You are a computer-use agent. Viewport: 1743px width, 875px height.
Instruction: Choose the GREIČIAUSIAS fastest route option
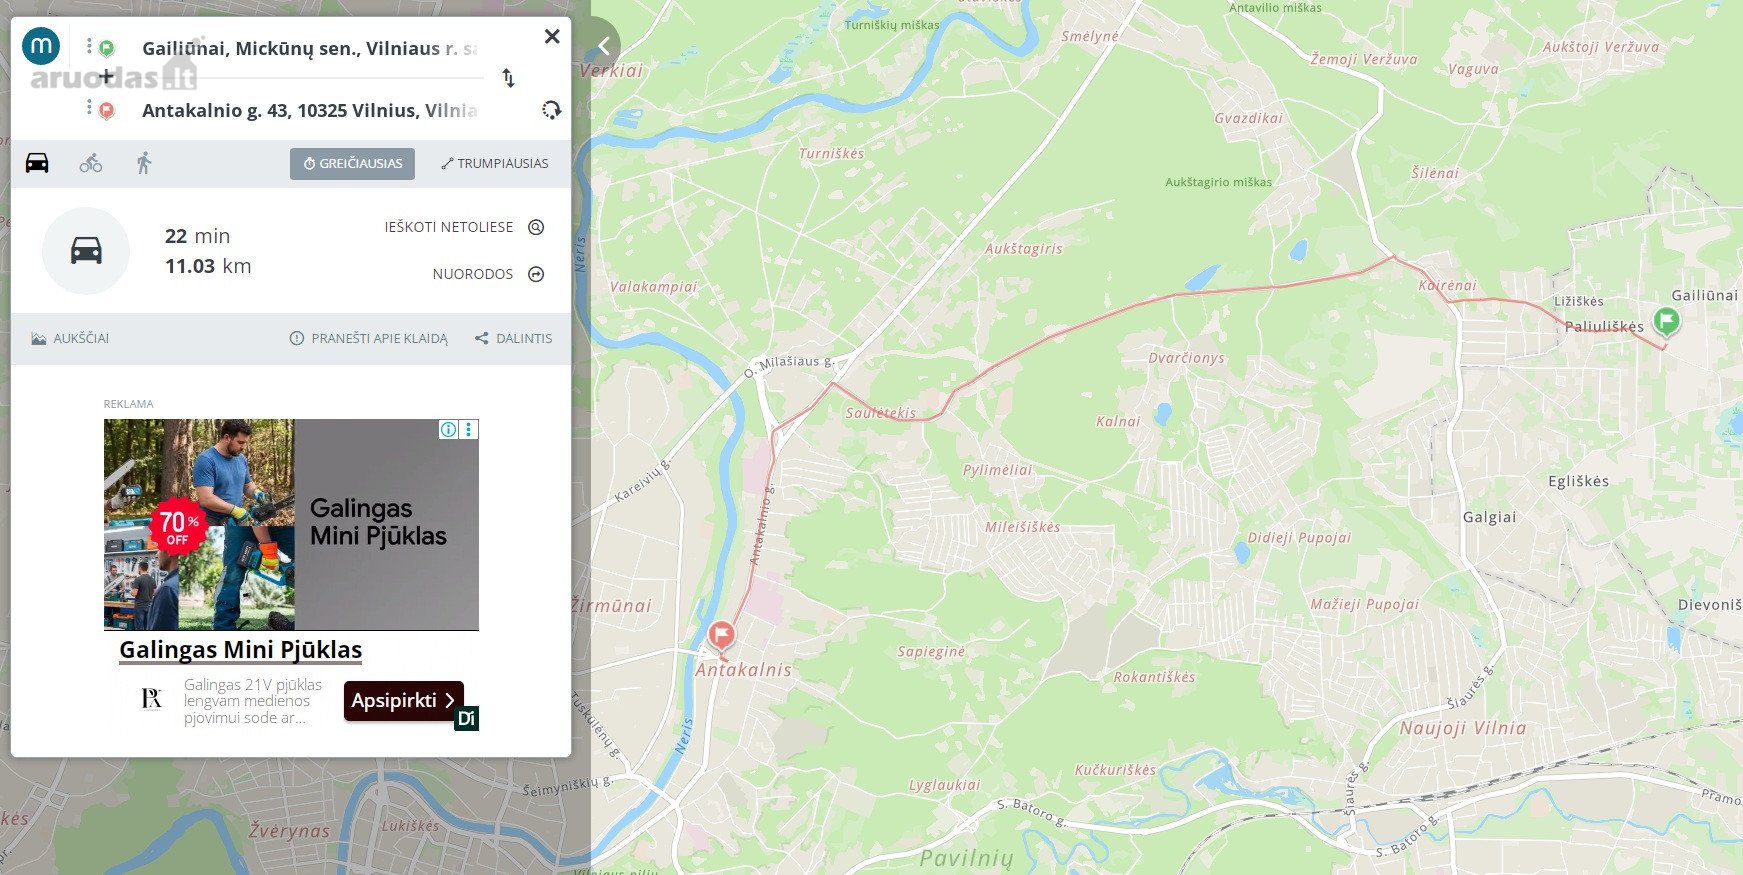352,164
